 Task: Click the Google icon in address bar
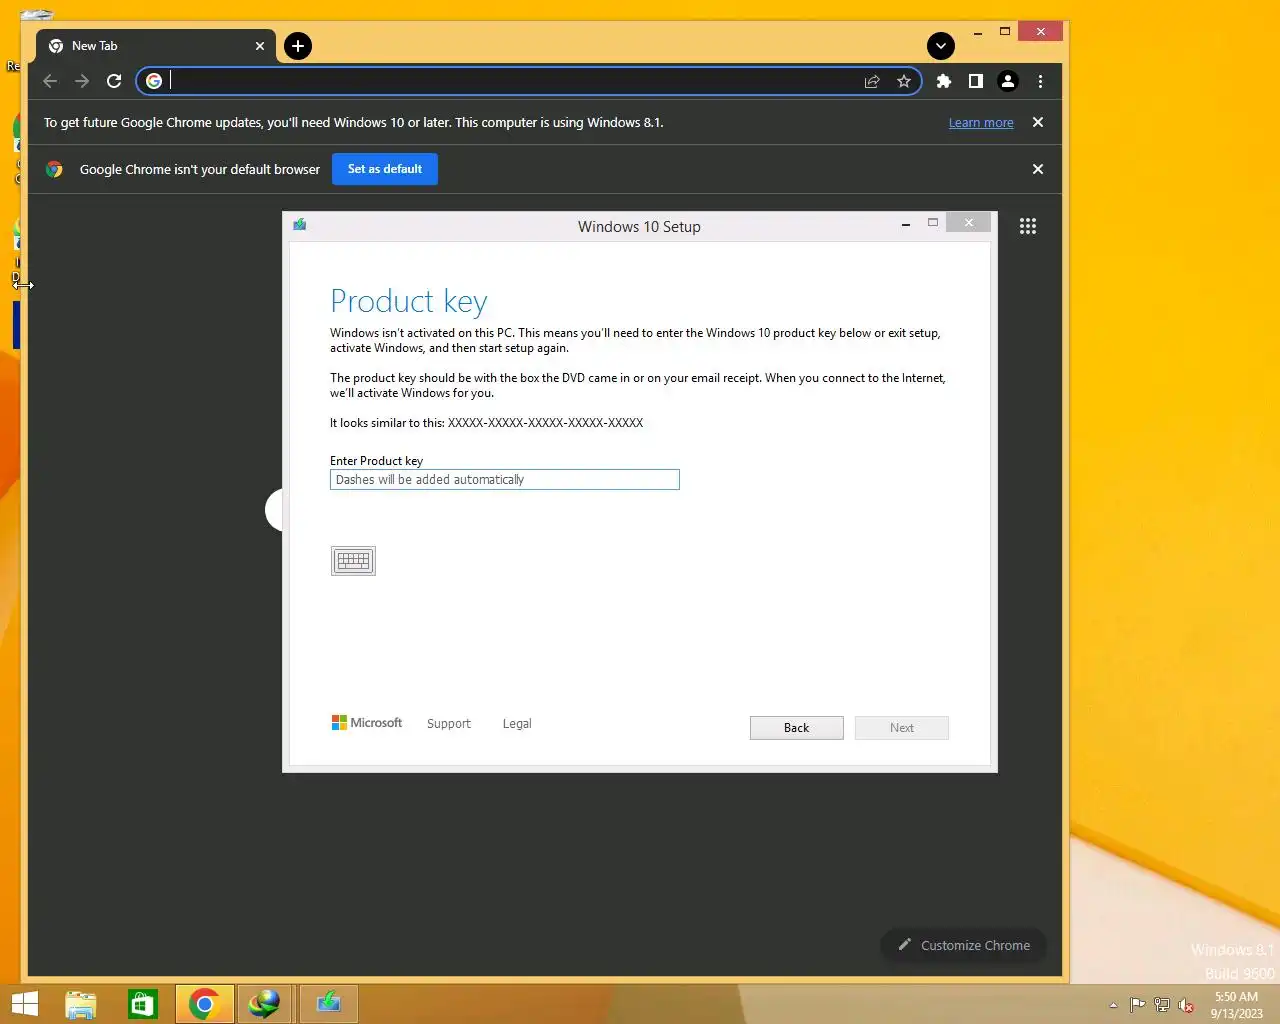(x=154, y=81)
